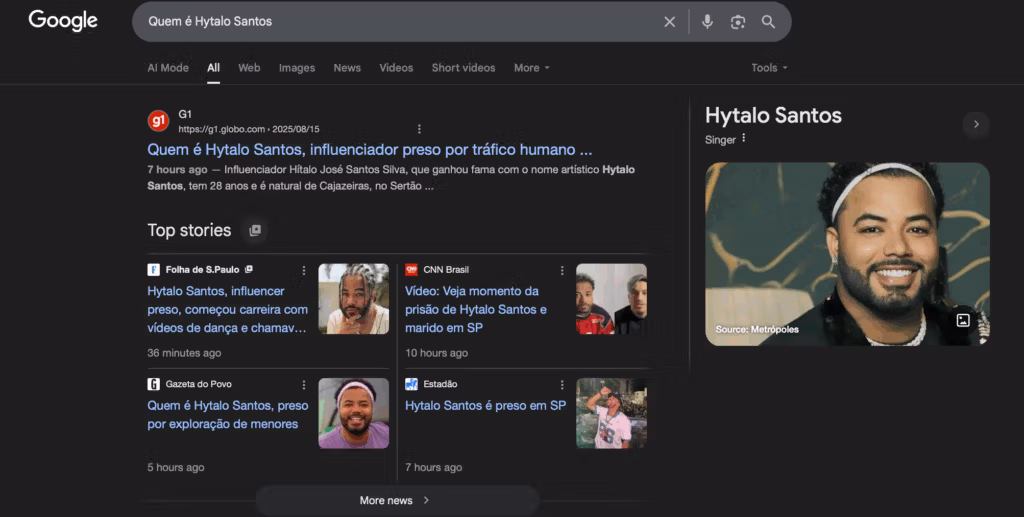Expand the More search filters dropdown

tap(531, 68)
